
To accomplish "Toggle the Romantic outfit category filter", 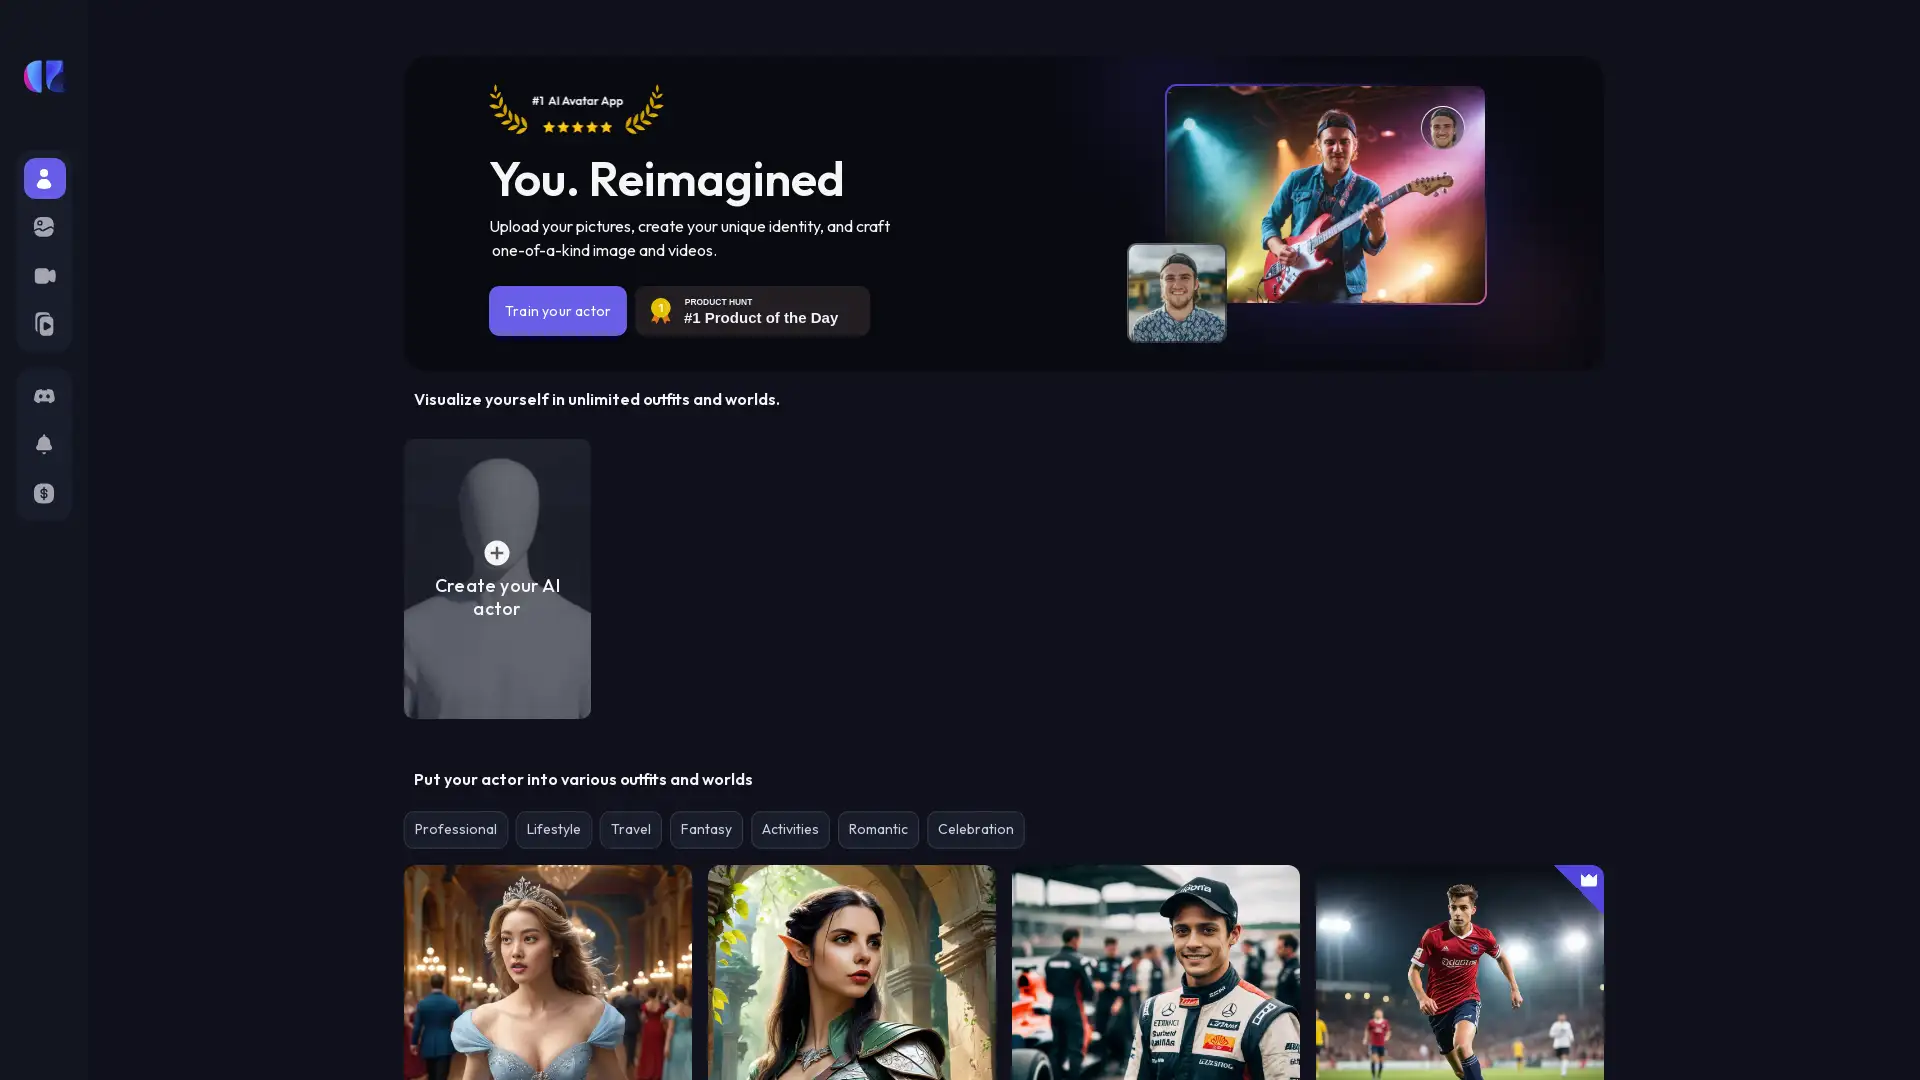I will coord(877,829).
